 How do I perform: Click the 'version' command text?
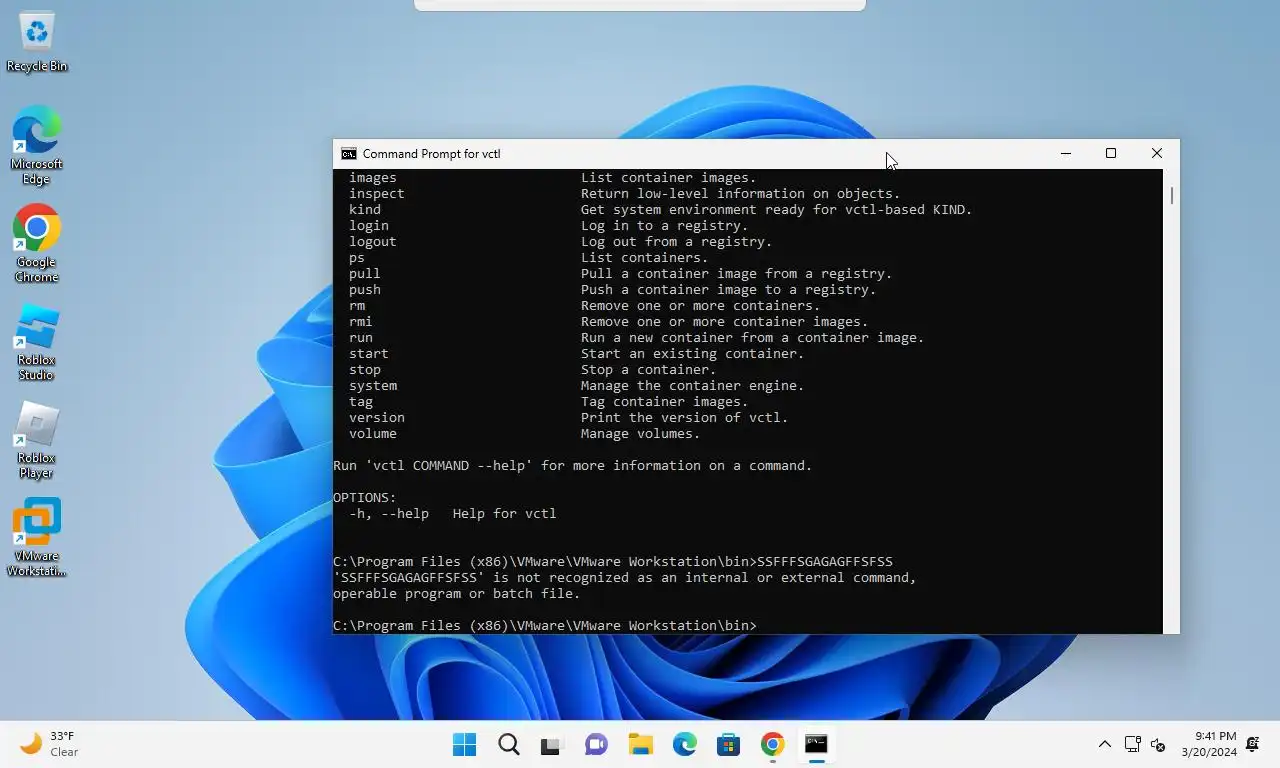point(377,418)
